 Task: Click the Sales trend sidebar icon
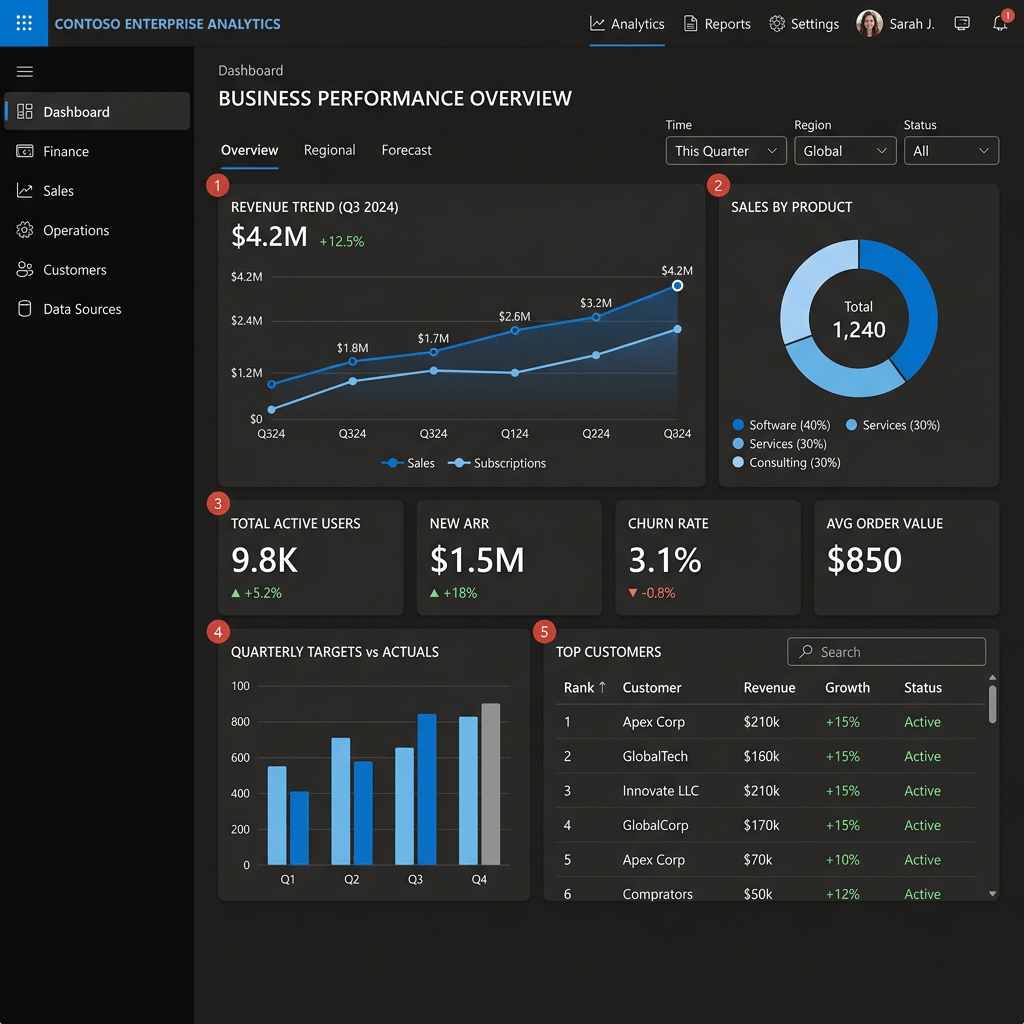pyautogui.click(x=25, y=191)
